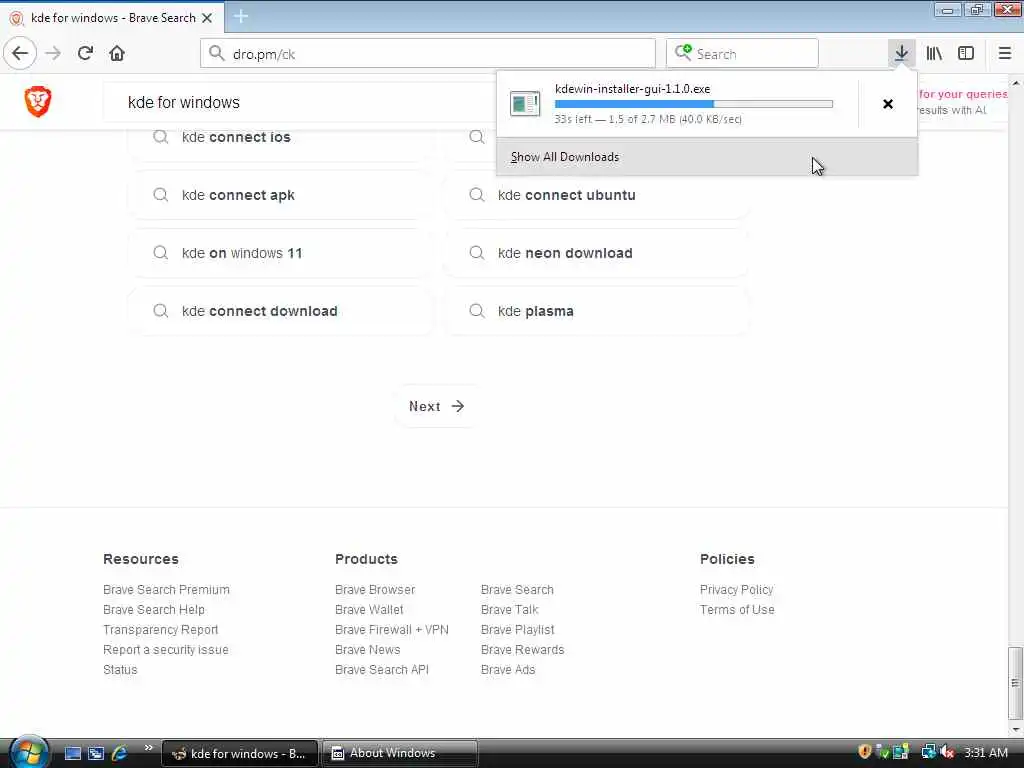Open the Status footer link
Image resolution: width=1024 pixels, height=768 pixels.
click(x=120, y=670)
